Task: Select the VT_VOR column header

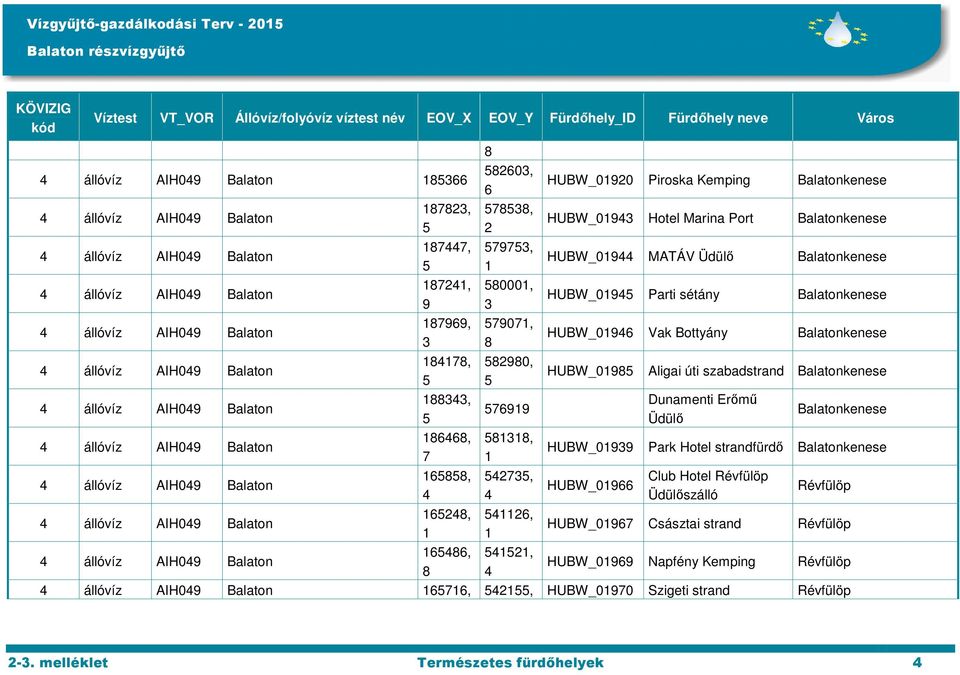Action: tap(187, 118)
